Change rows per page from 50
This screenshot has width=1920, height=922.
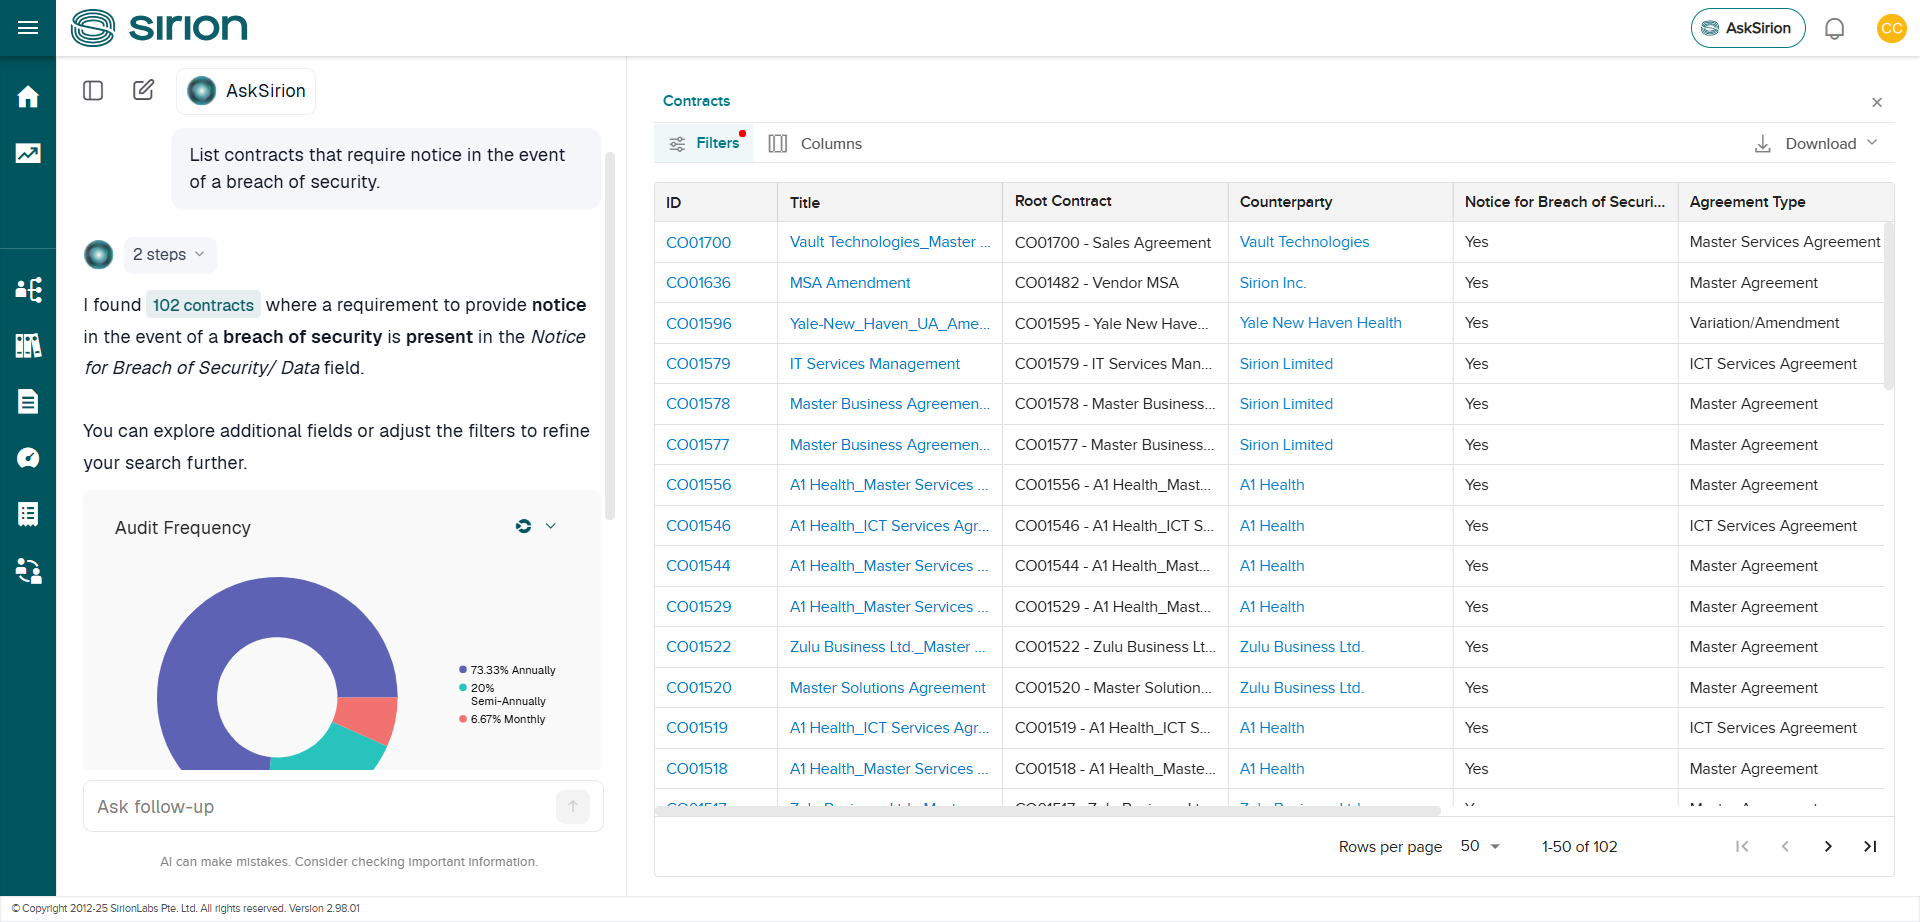click(1480, 846)
